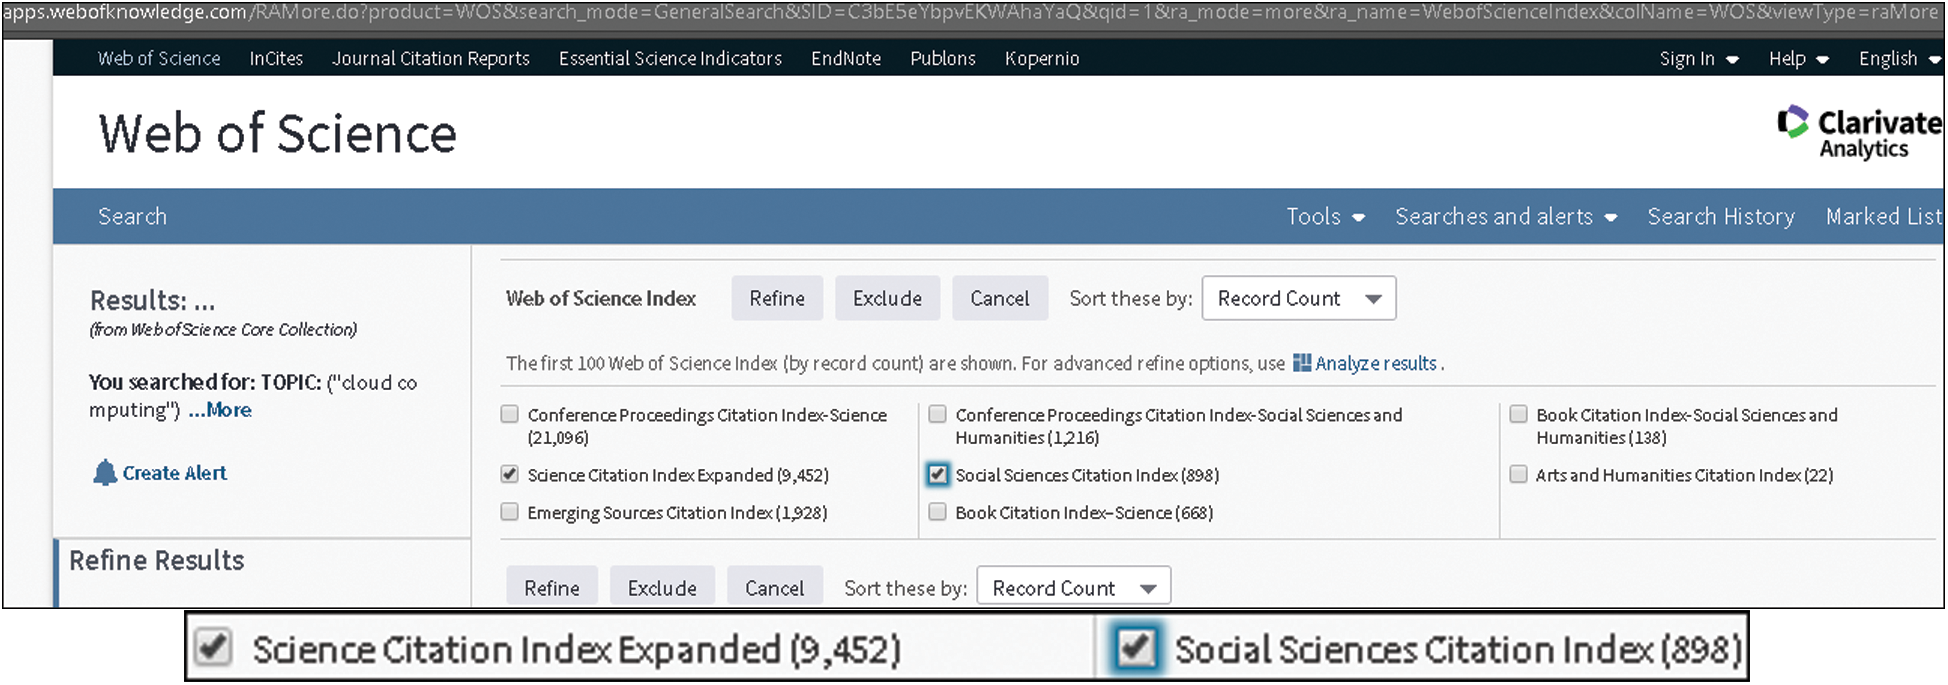Open the English language selector
This screenshot has width=1948, height=685.
tap(1898, 59)
